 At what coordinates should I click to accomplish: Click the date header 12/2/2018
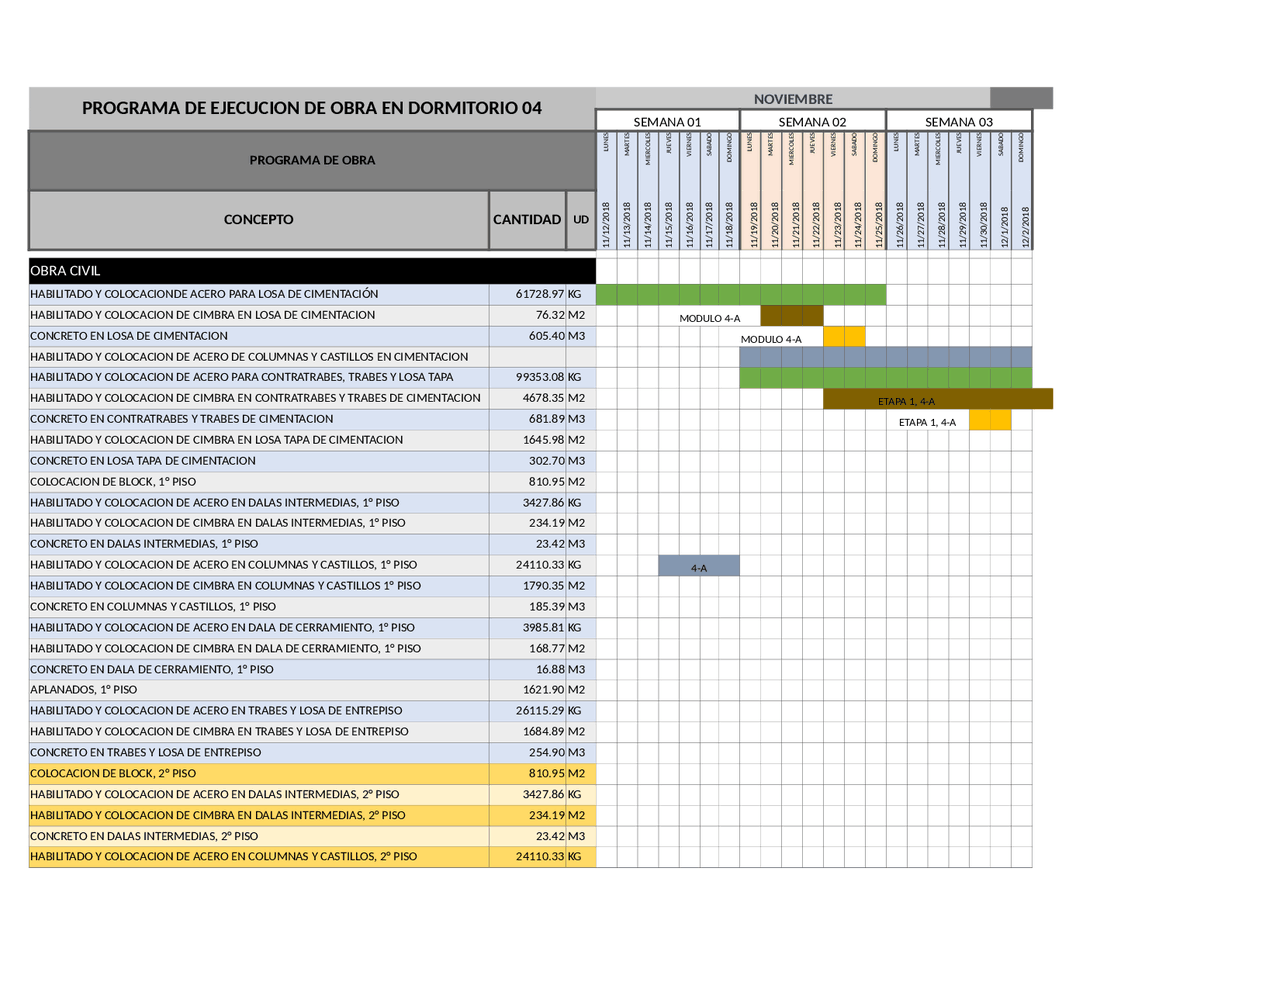(x=1023, y=220)
